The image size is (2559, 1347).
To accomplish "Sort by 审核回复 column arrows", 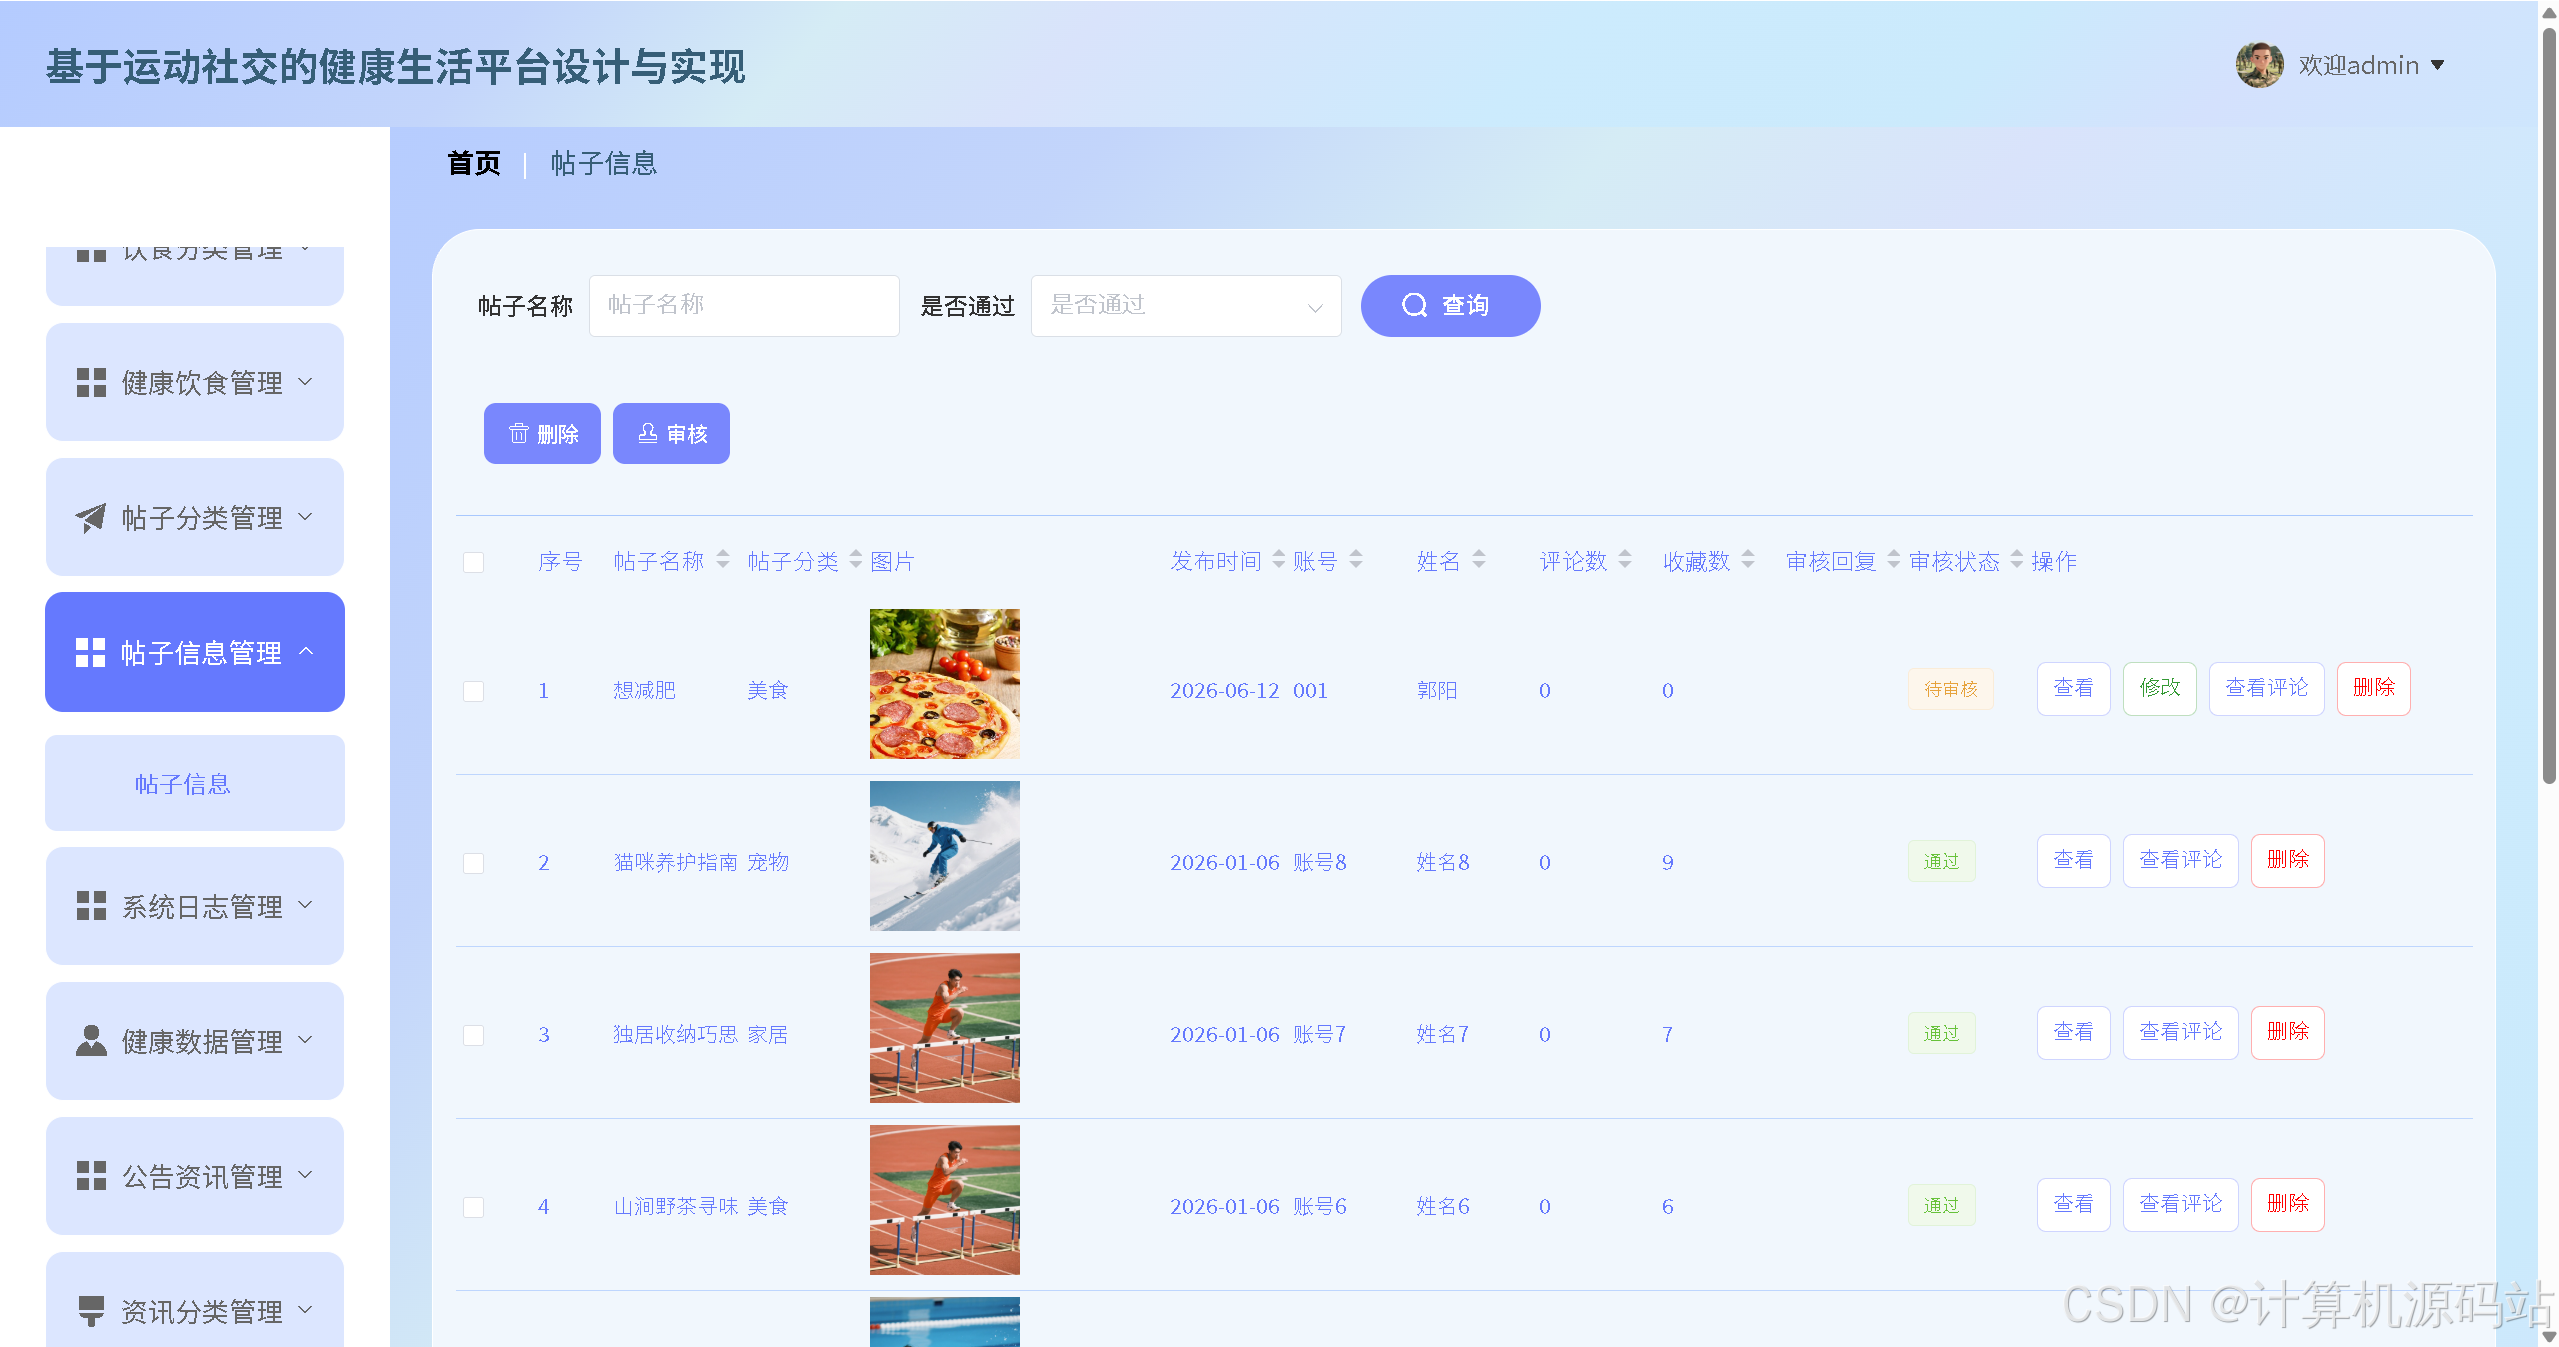I will (1894, 560).
